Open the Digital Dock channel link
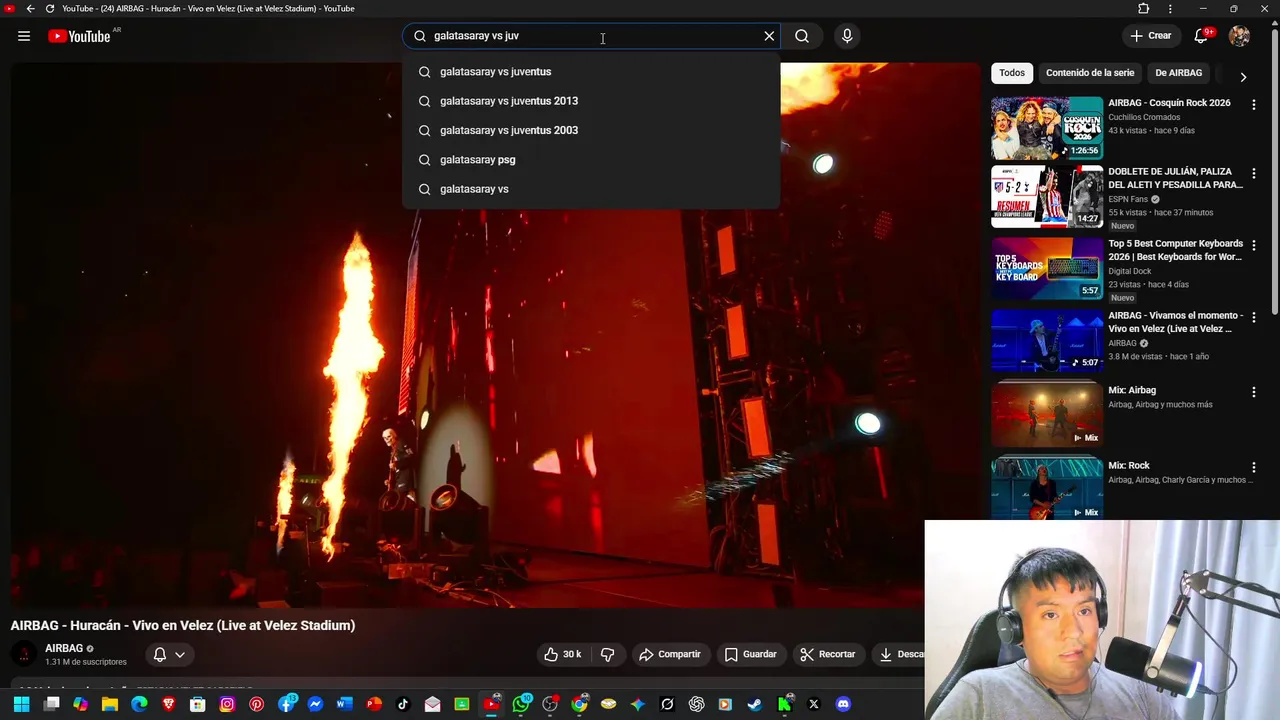The width and height of the screenshot is (1280, 720). (x=1130, y=271)
